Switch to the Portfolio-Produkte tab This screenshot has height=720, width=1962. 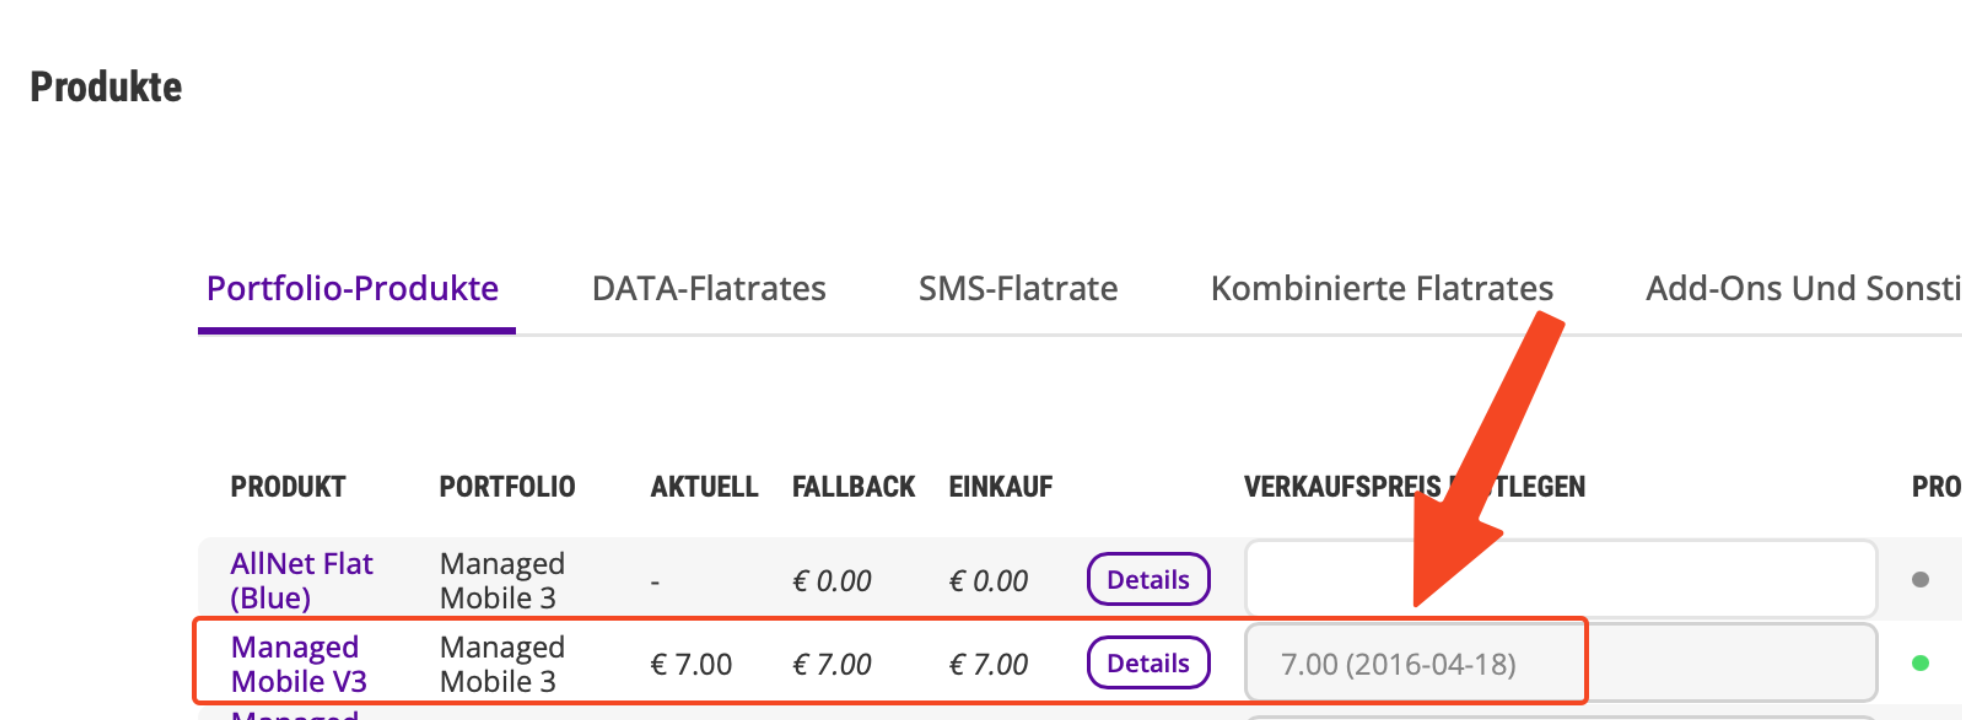pyautogui.click(x=352, y=289)
